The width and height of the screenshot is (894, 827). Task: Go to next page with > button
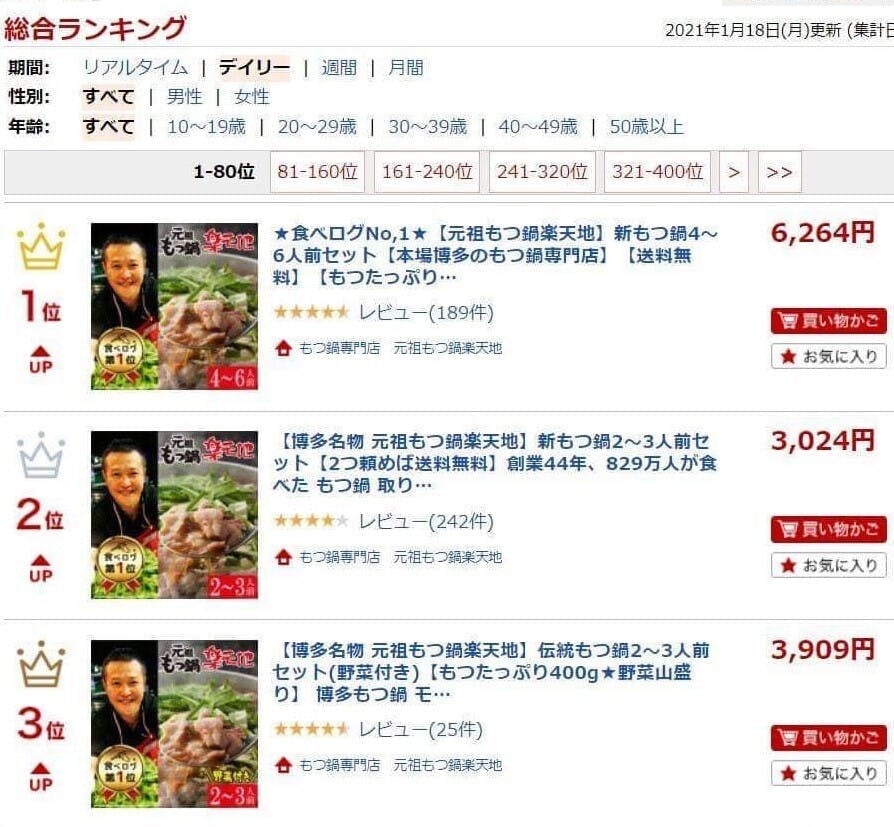734,172
